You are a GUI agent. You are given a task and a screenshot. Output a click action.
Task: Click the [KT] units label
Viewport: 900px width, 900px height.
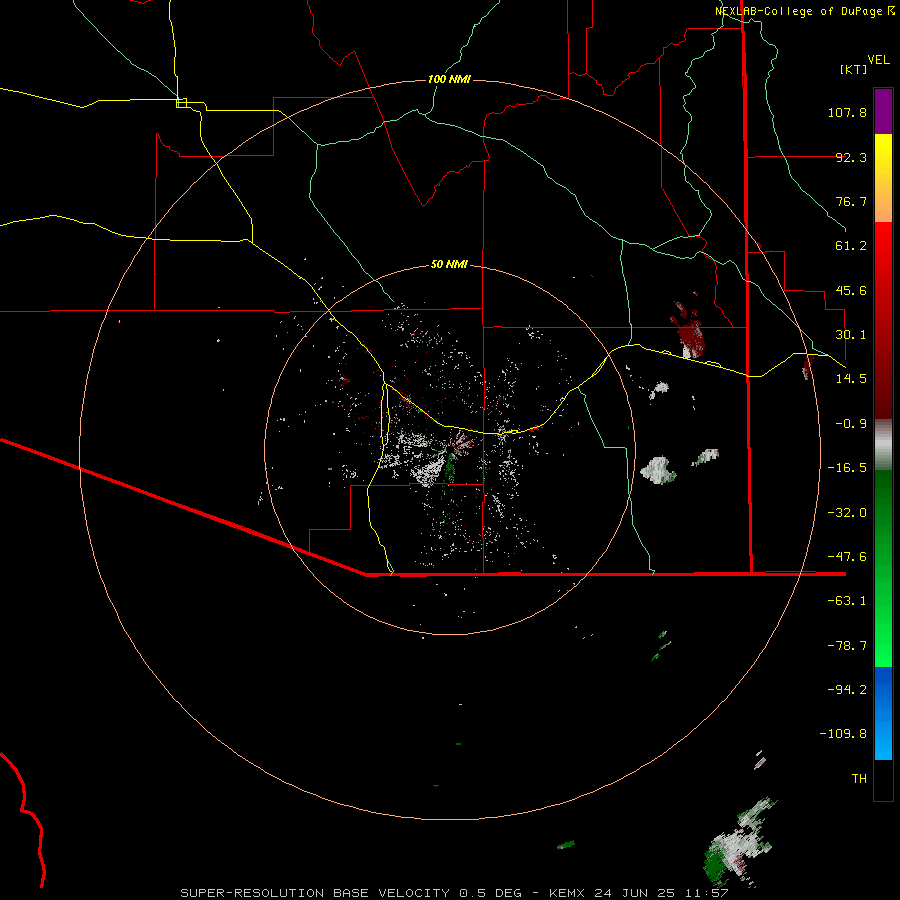[853, 69]
